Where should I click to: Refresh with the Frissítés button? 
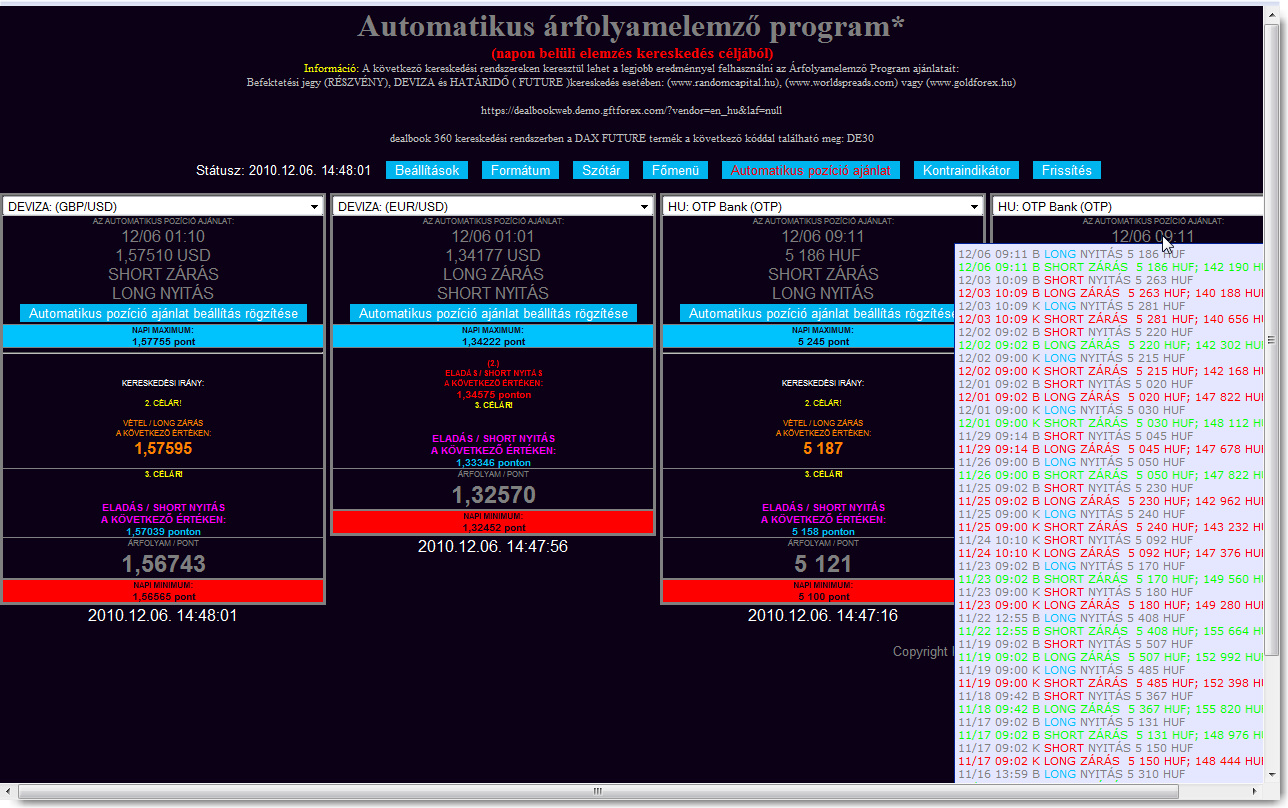point(1067,170)
